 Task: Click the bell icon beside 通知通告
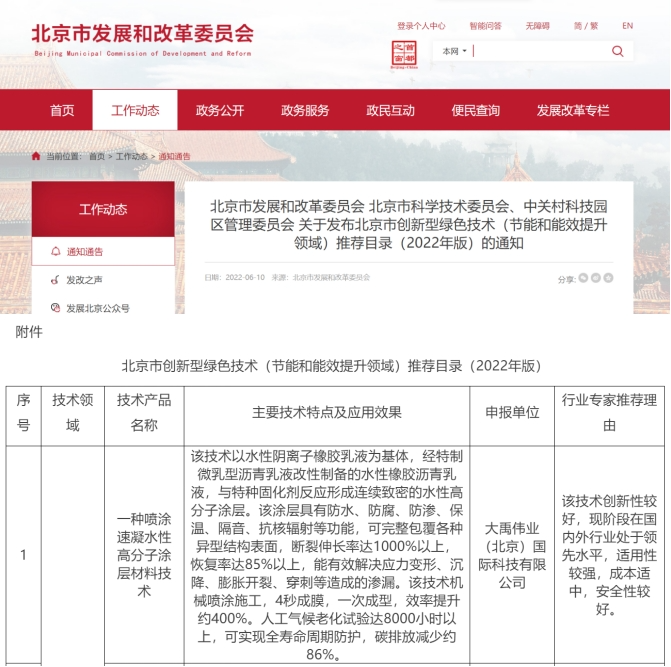tap(56, 251)
